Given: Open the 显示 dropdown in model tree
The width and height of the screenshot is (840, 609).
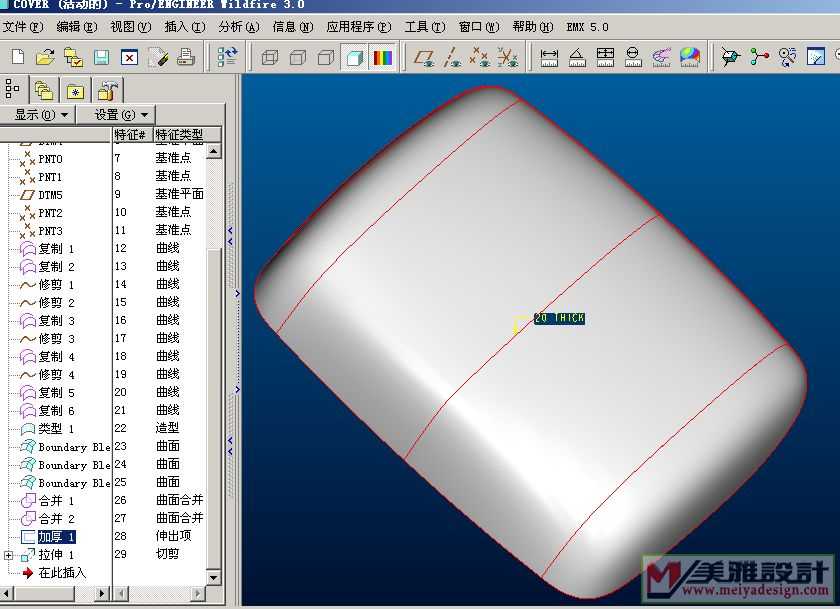Looking at the screenshot, I should (40, 115).
